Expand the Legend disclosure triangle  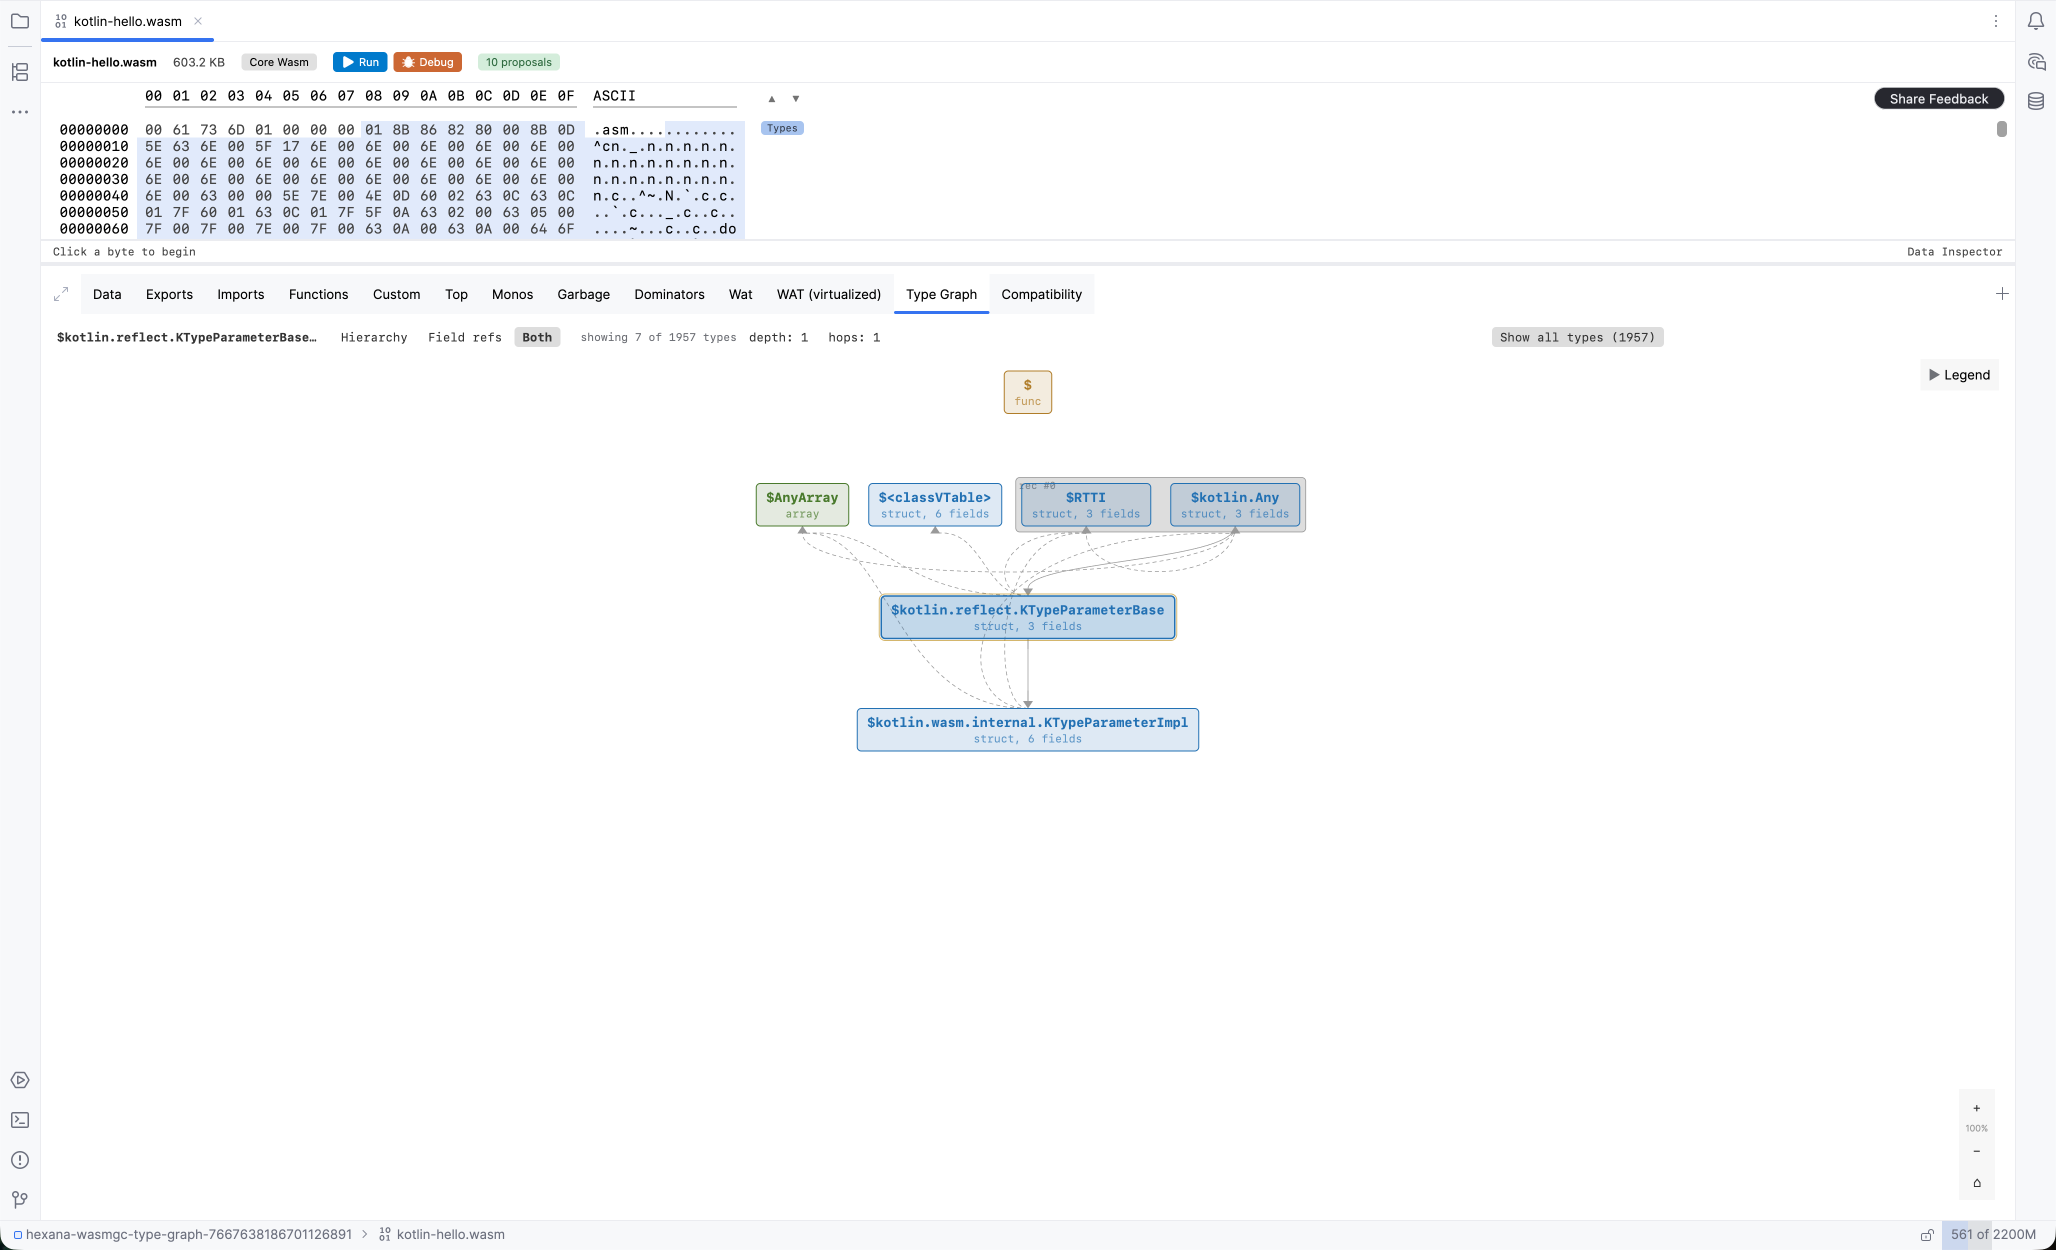tap(1934, 375)
